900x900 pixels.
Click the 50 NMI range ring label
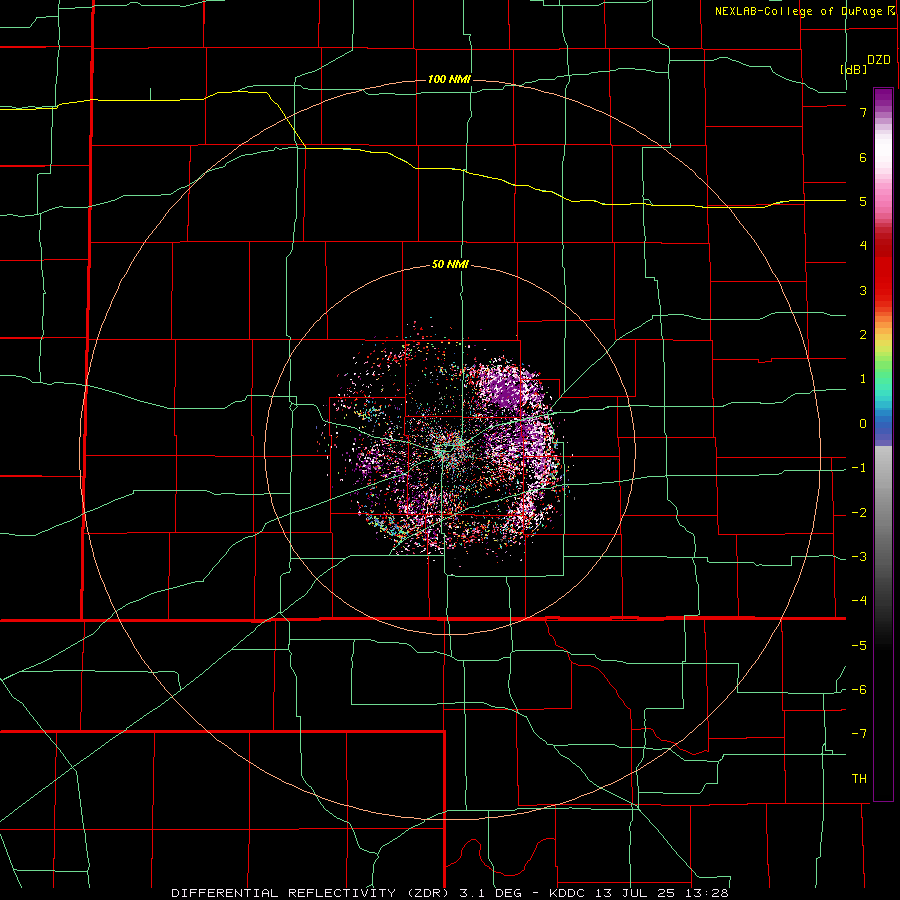[x=450, y=264]
